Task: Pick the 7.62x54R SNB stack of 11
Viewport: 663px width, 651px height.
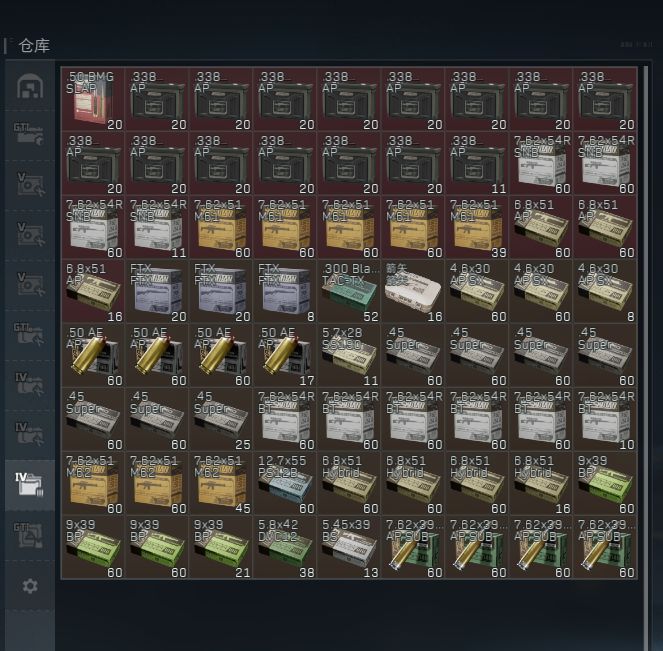Action: pos(157,227)
